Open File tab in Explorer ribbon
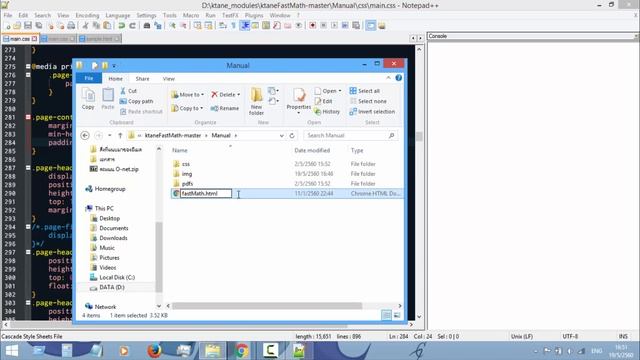The image size is (640, 360). [x=89, y=78]
